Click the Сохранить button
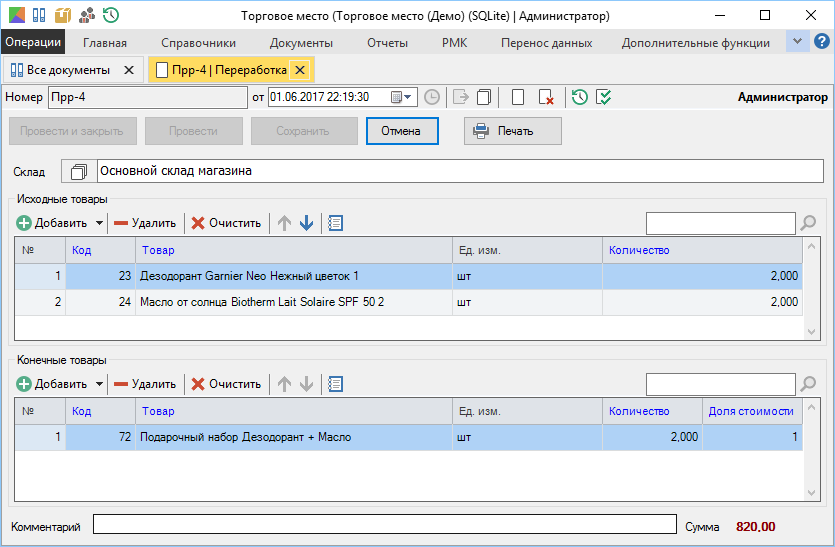 (x=304, y=131)
